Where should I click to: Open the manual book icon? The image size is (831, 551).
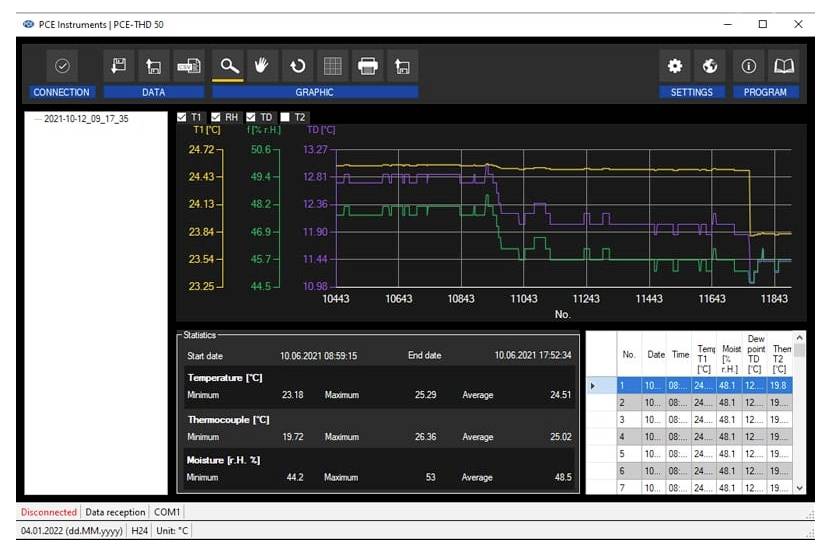[784, 66]
